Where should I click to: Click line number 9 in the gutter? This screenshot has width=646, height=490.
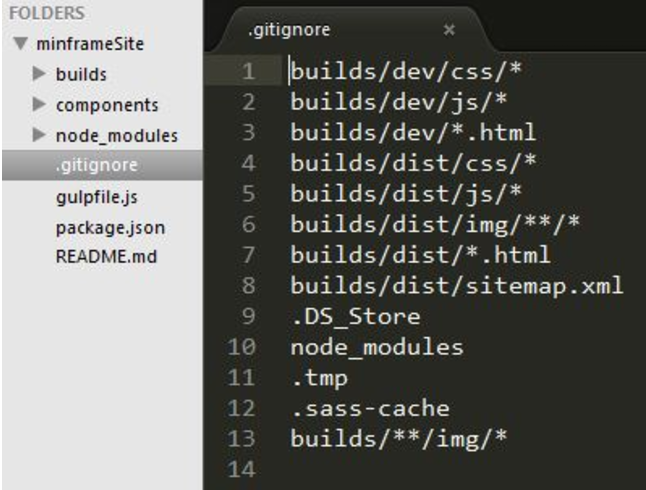(x=248, y=317)
